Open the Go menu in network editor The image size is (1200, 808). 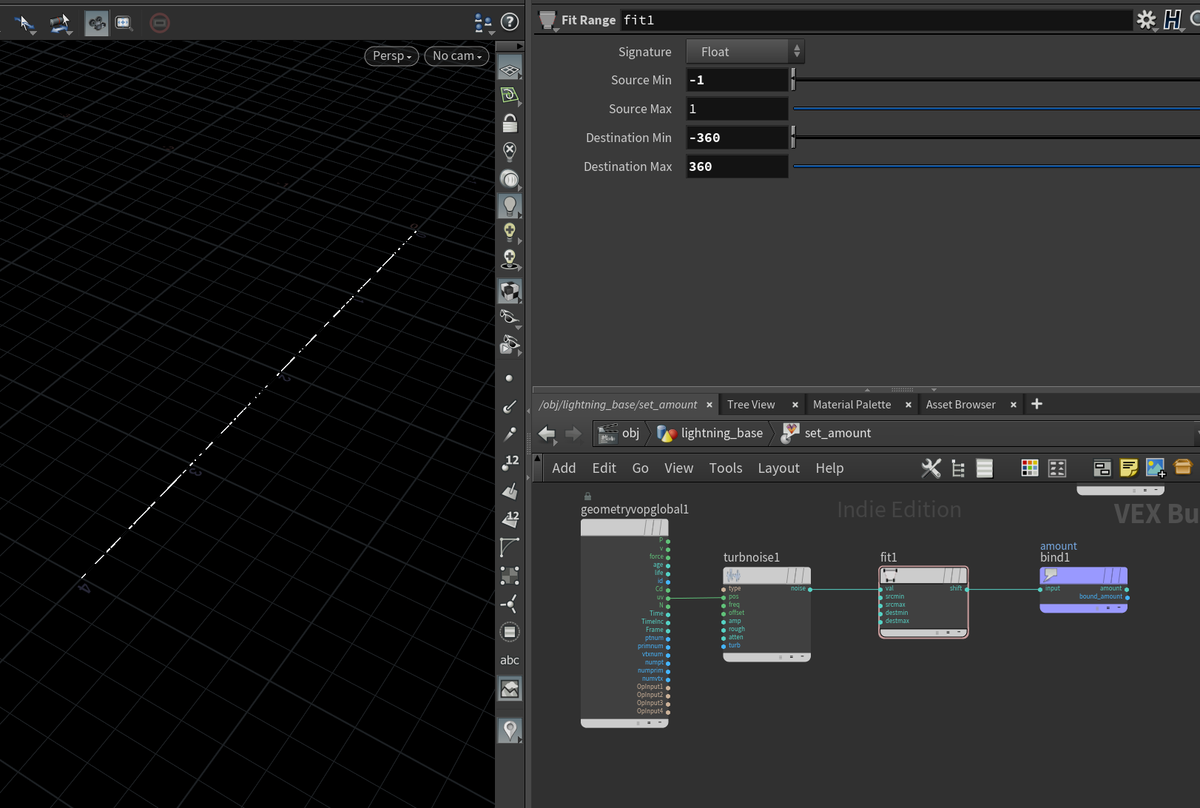point(640,468)
